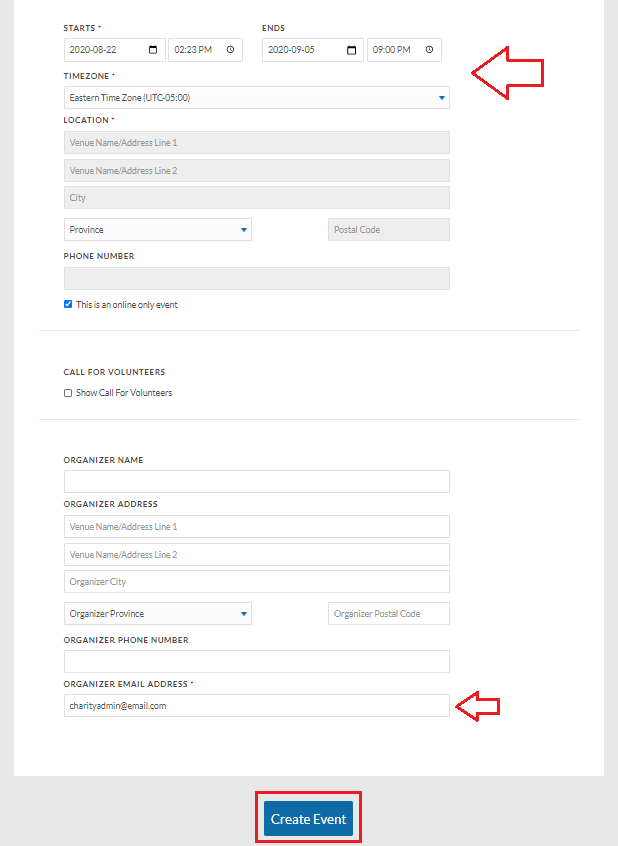
Task: Open the end date calendar picker icon
Action: (351, 50)
